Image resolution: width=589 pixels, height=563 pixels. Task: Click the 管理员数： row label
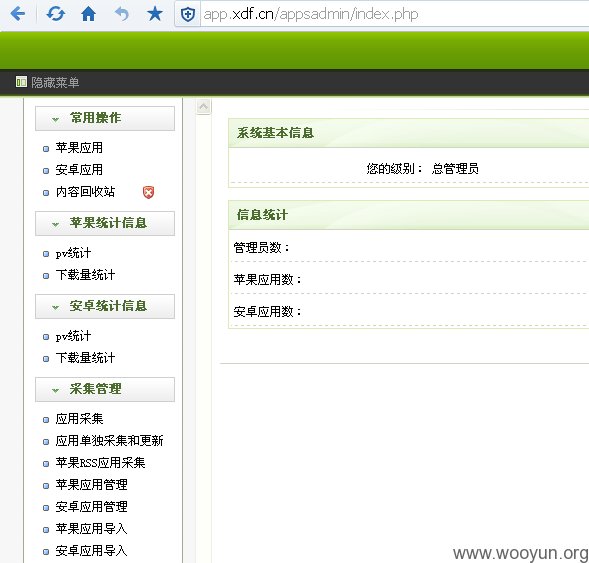coord(262,248)
